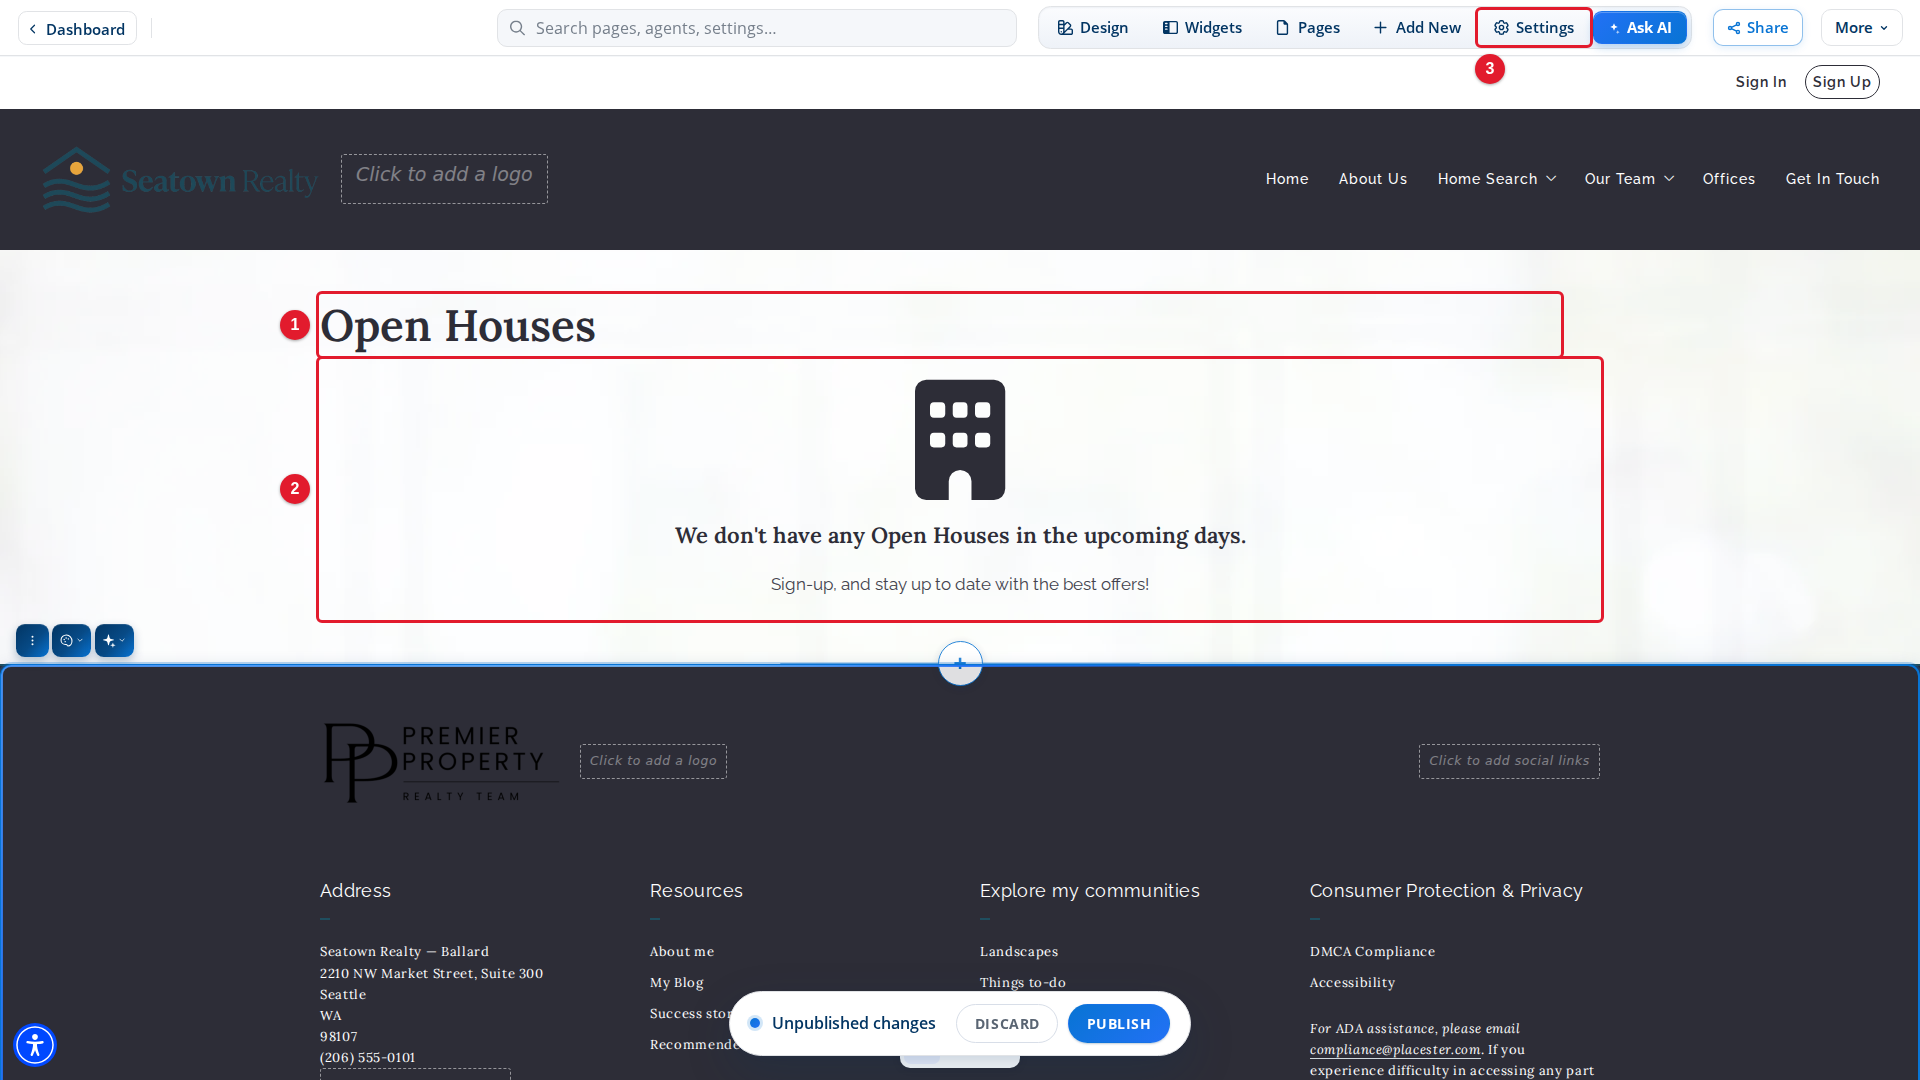Open Offices nav link
Image resolution: width=1920 pixels, height=1080 pixels.
pyautogui.click(x=1729, y=179)
